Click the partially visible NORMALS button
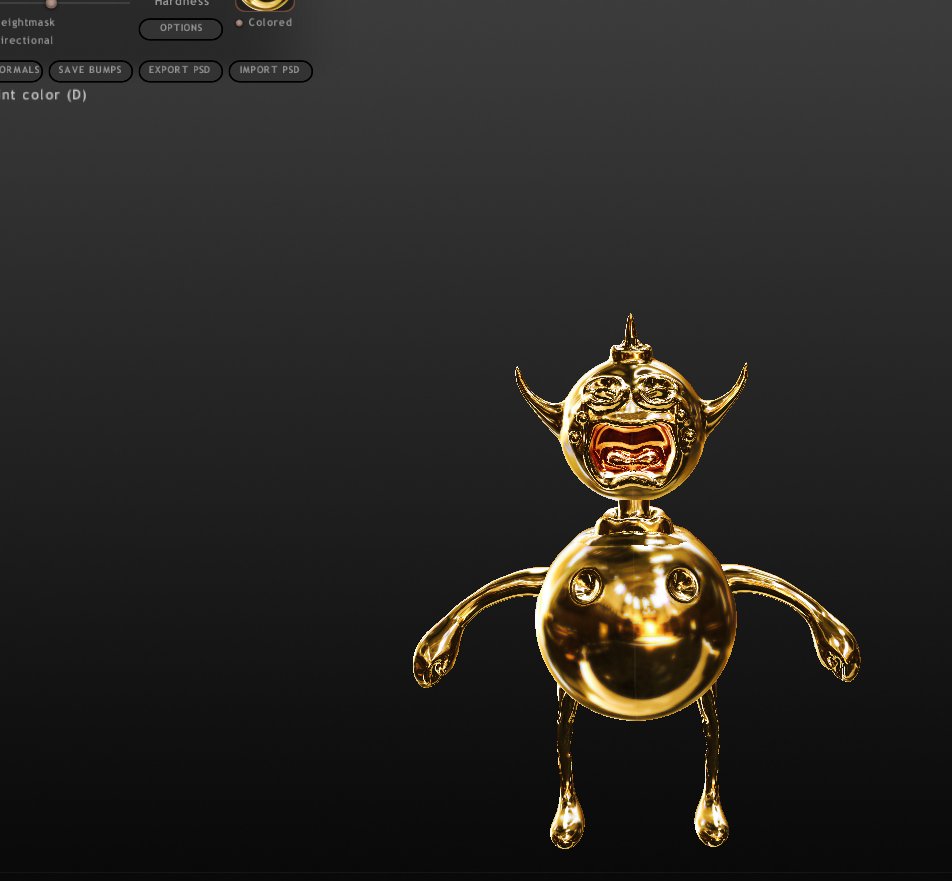 click(x=20, y=70)
